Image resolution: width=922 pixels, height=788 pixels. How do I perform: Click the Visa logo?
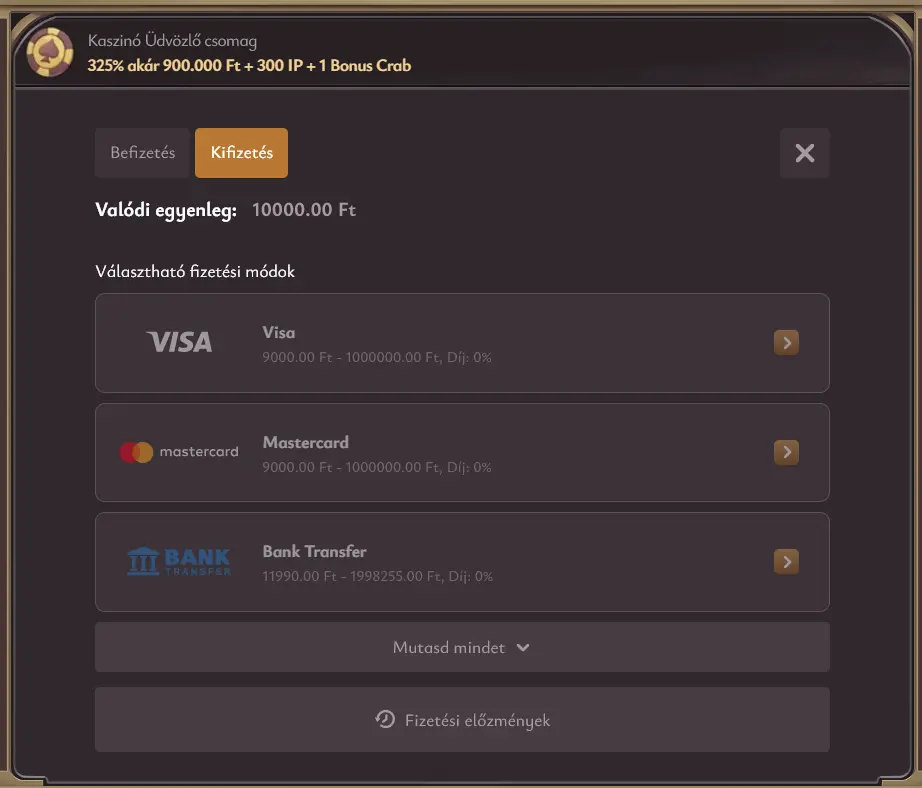point(179,343)
